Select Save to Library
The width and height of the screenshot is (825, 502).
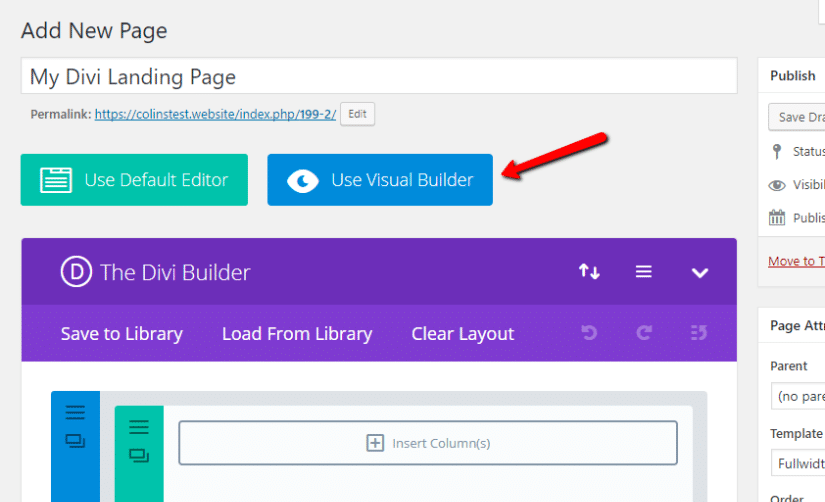[x=122, y=334]
